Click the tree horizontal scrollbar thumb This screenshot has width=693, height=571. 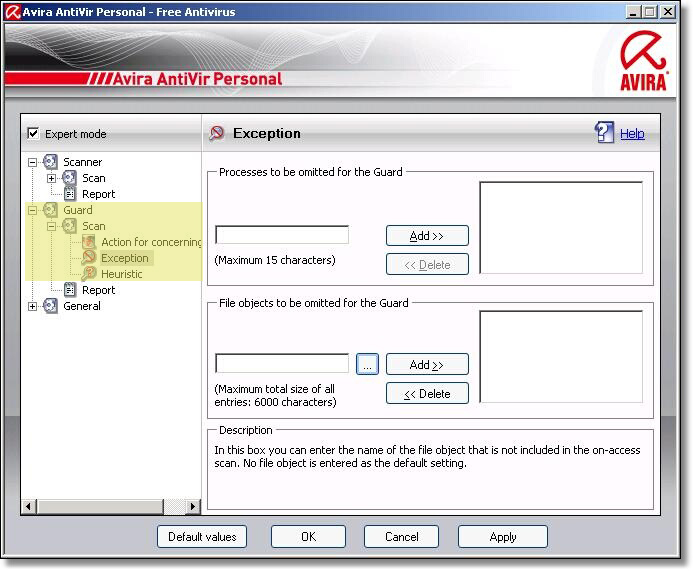tap(100, 506)
